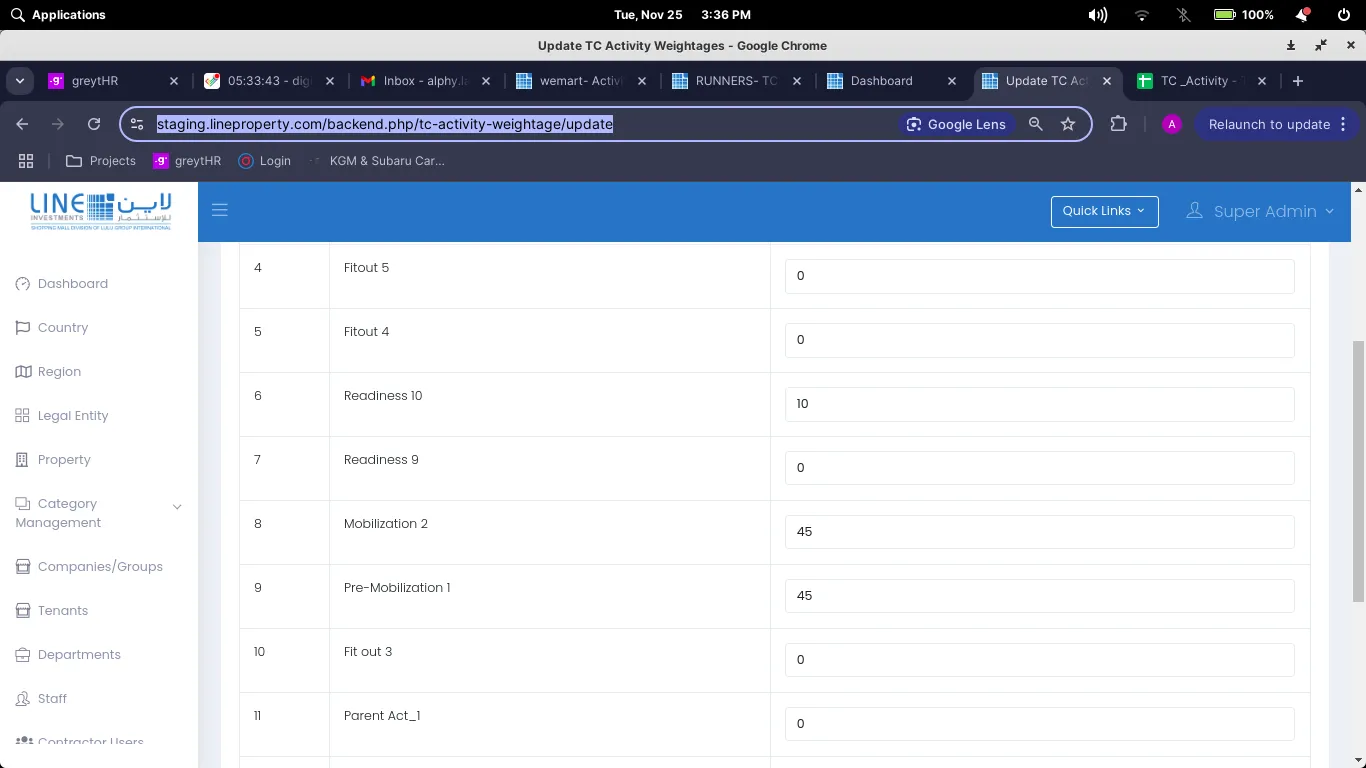The width and height of the screenshot is (1366, 768).
Task: Click the Google Lens button in address bar
Action: click(955, 125)
